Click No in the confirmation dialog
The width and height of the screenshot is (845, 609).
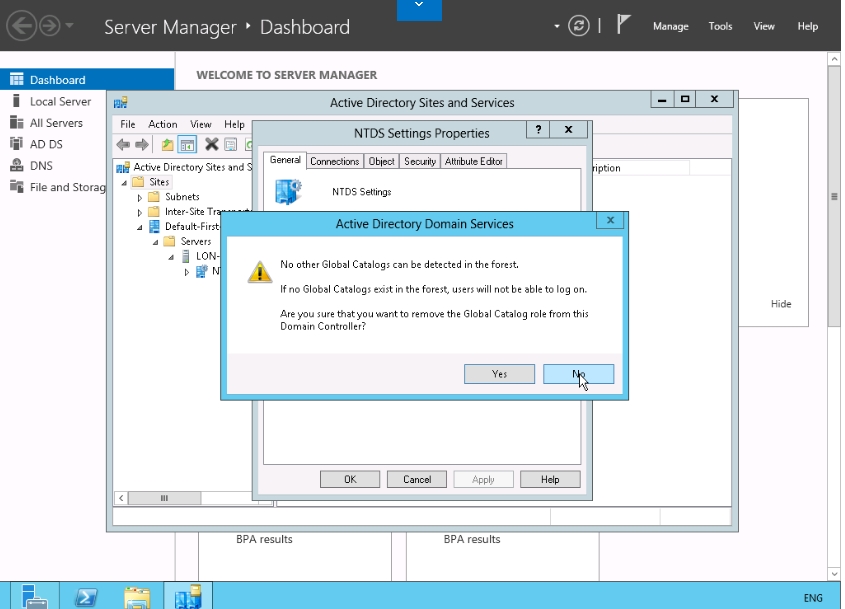point(578,374)
